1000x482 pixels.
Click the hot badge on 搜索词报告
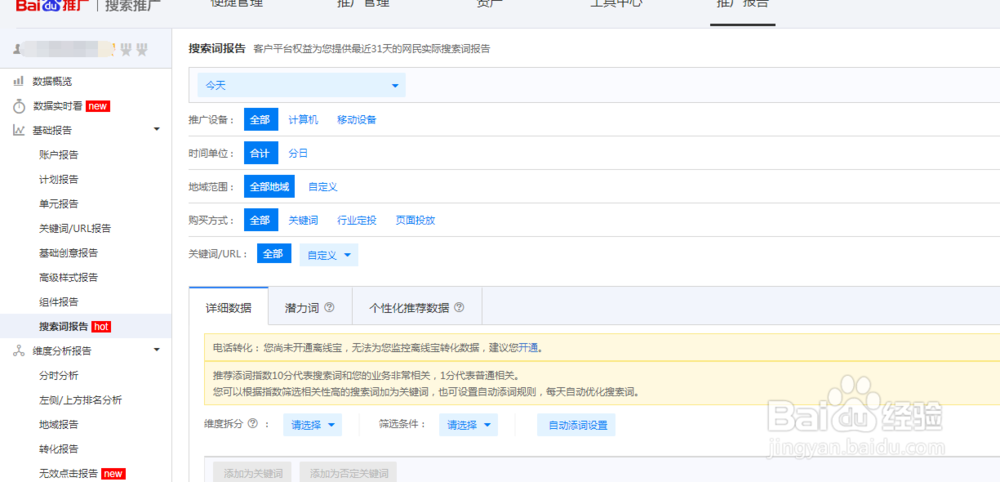click(x=101, y=326)
